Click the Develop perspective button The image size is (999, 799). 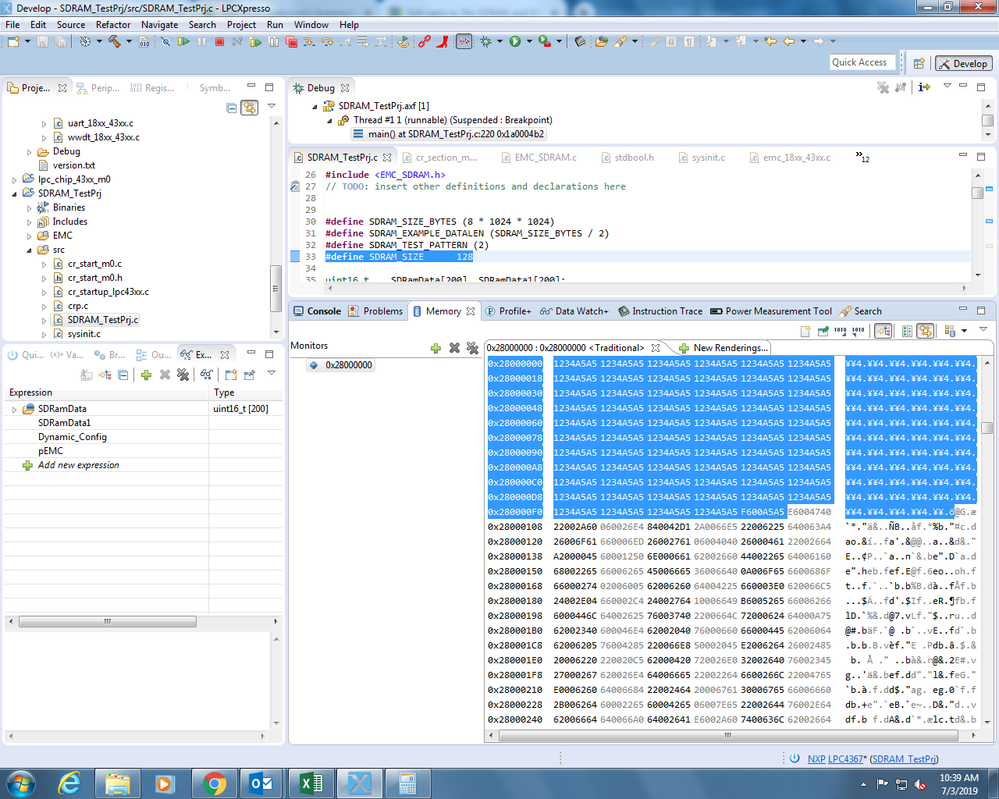[962, 63]
